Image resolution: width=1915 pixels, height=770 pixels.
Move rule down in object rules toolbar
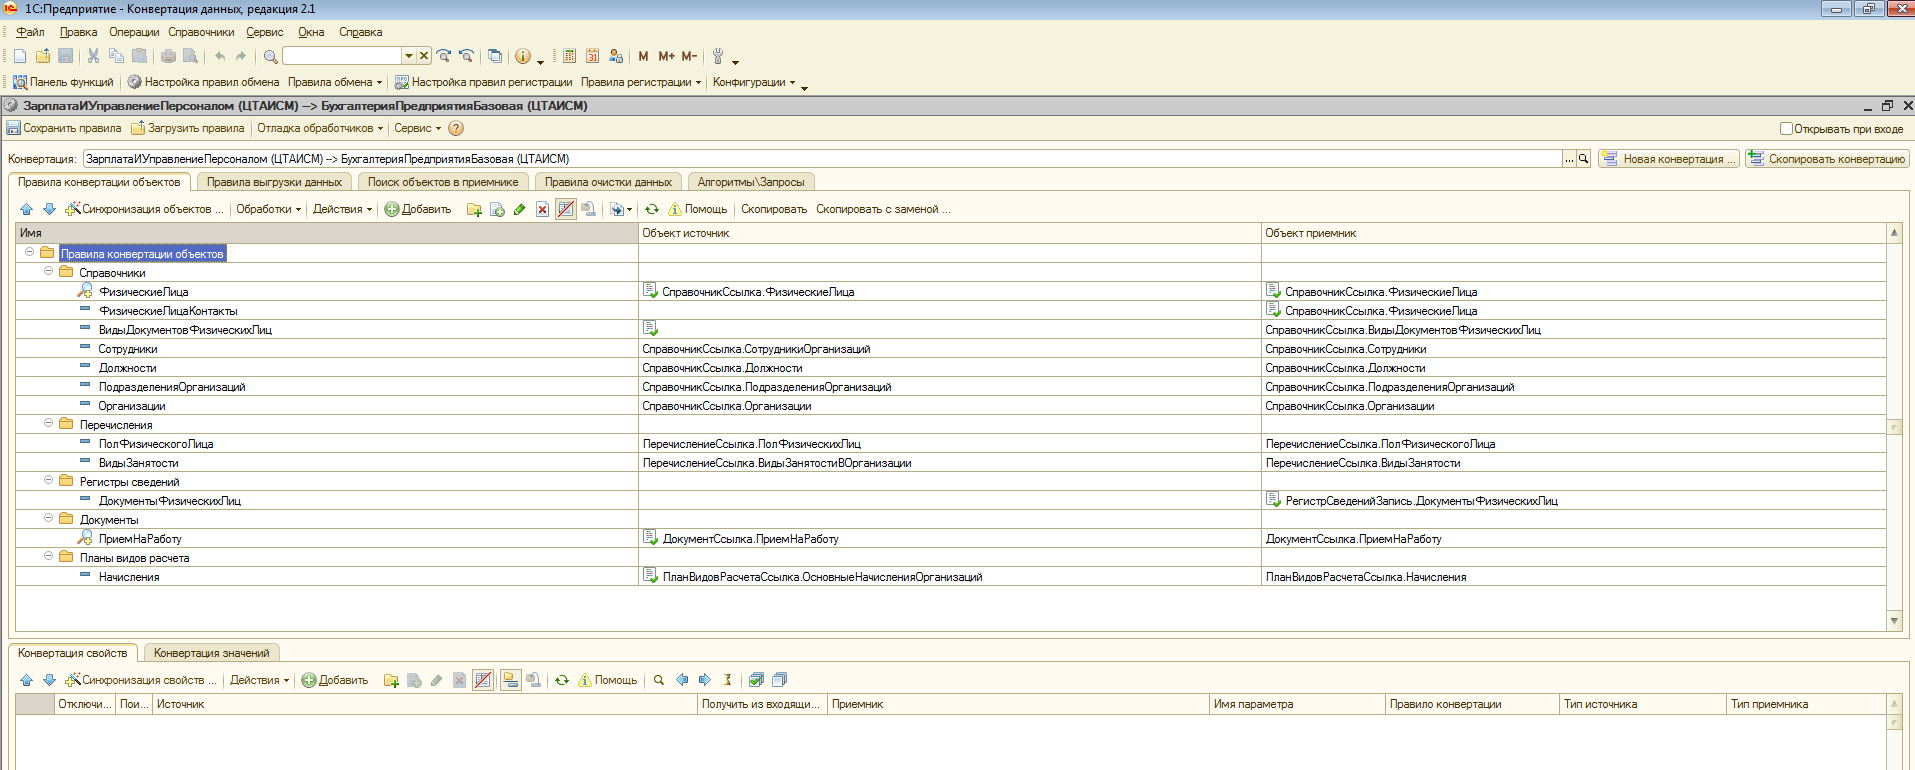click(x=49, y=209)
